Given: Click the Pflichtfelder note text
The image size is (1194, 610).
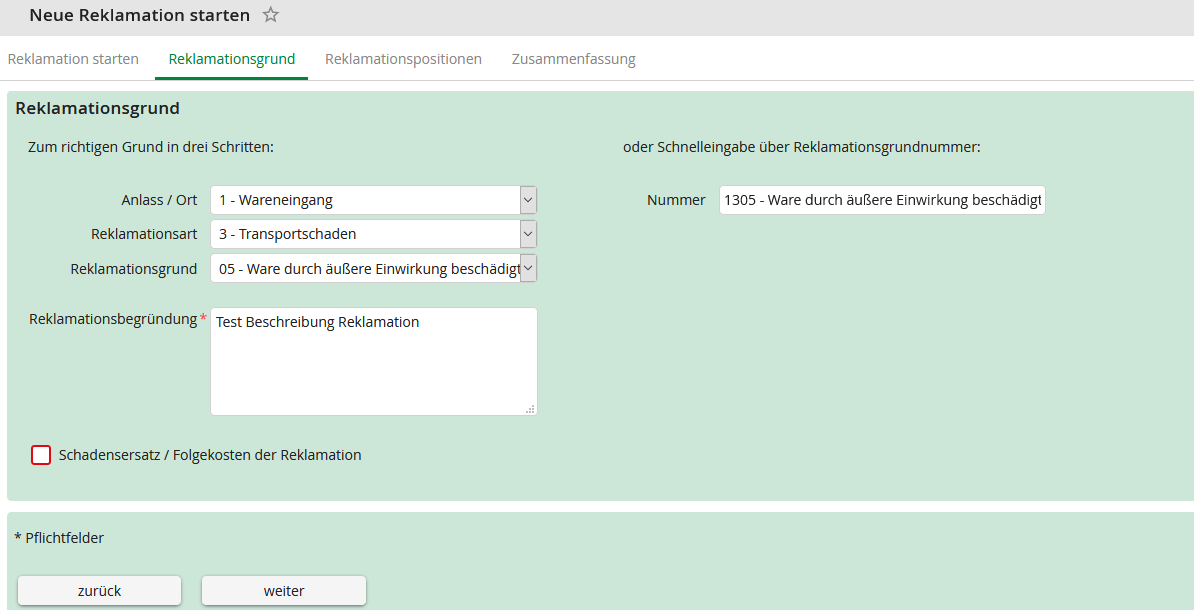Looking at the screenshot, I should point(59,538).
